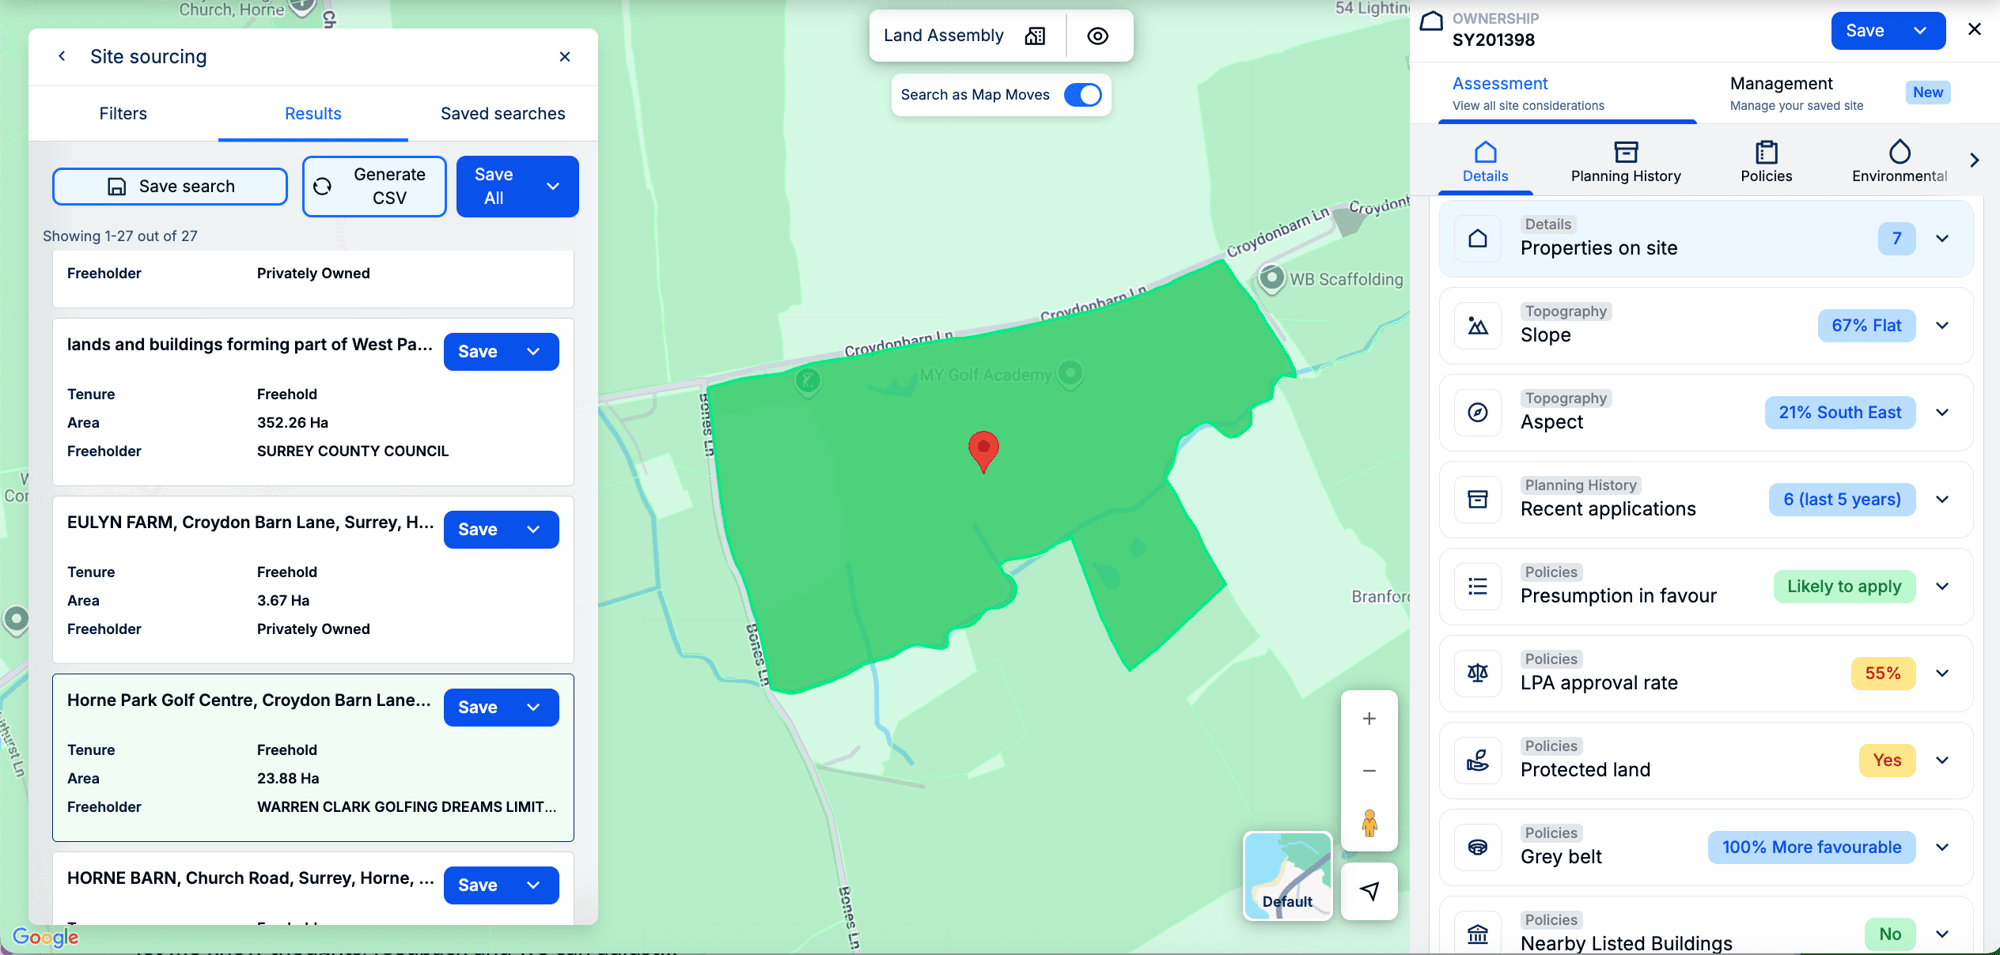Save the Horne Park Golf Centre result
The height and width of the screenshot is (955, 2000).
click(479, 707)
